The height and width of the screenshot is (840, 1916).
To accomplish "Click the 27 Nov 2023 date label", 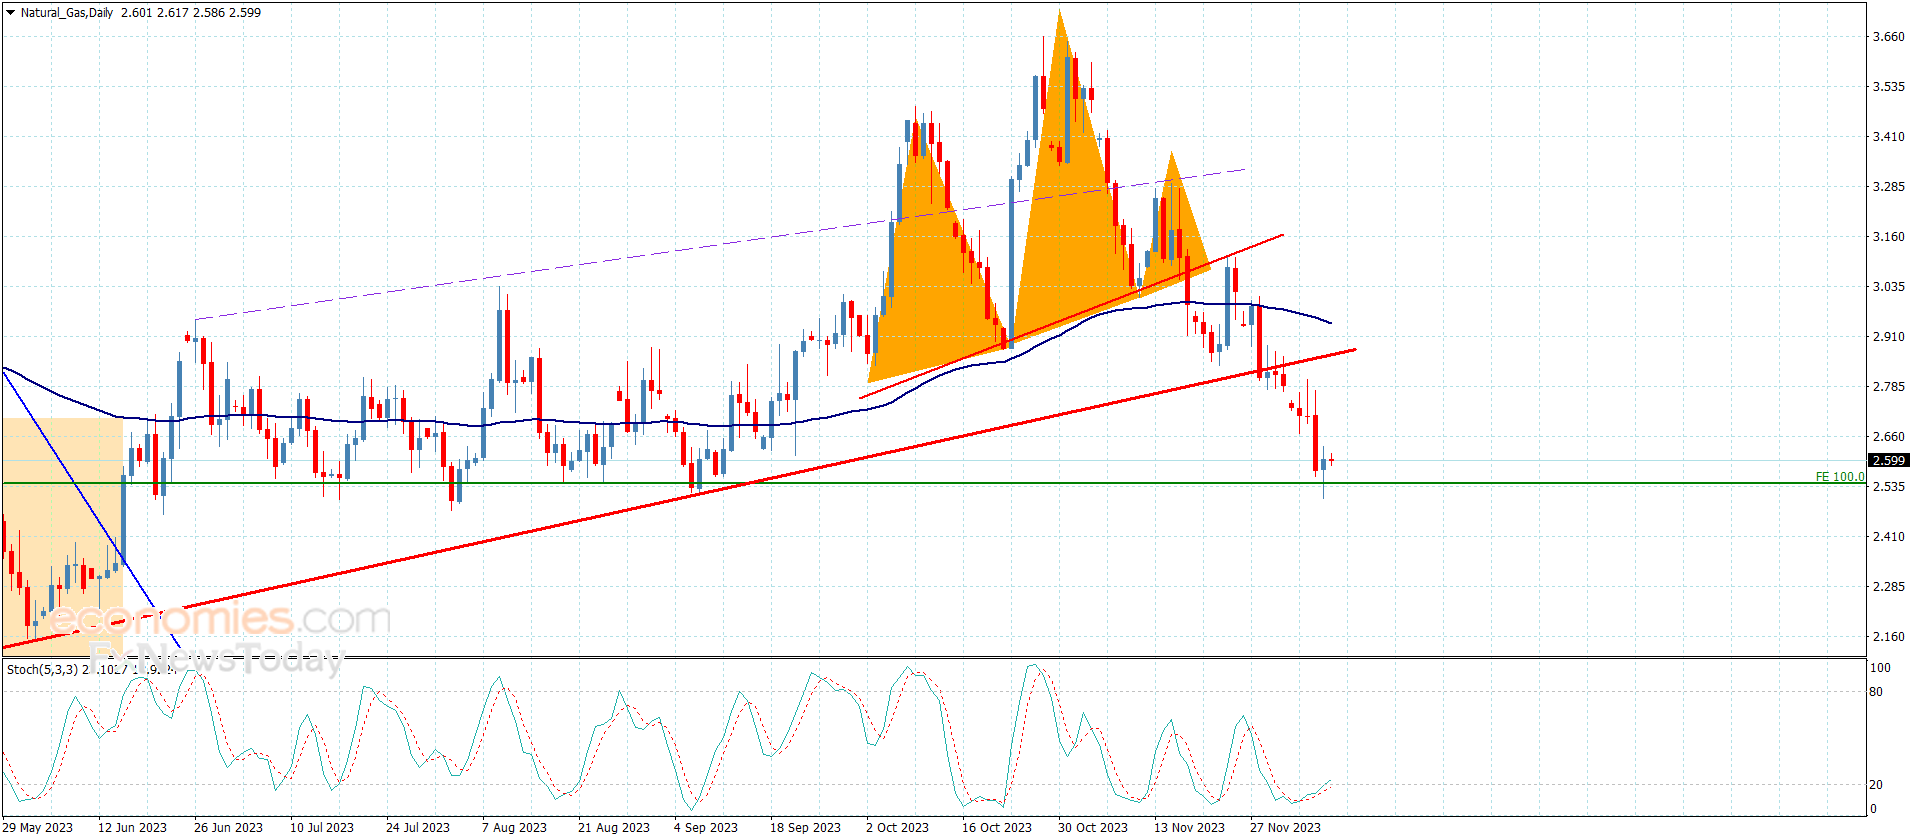I will [1285, 827].
